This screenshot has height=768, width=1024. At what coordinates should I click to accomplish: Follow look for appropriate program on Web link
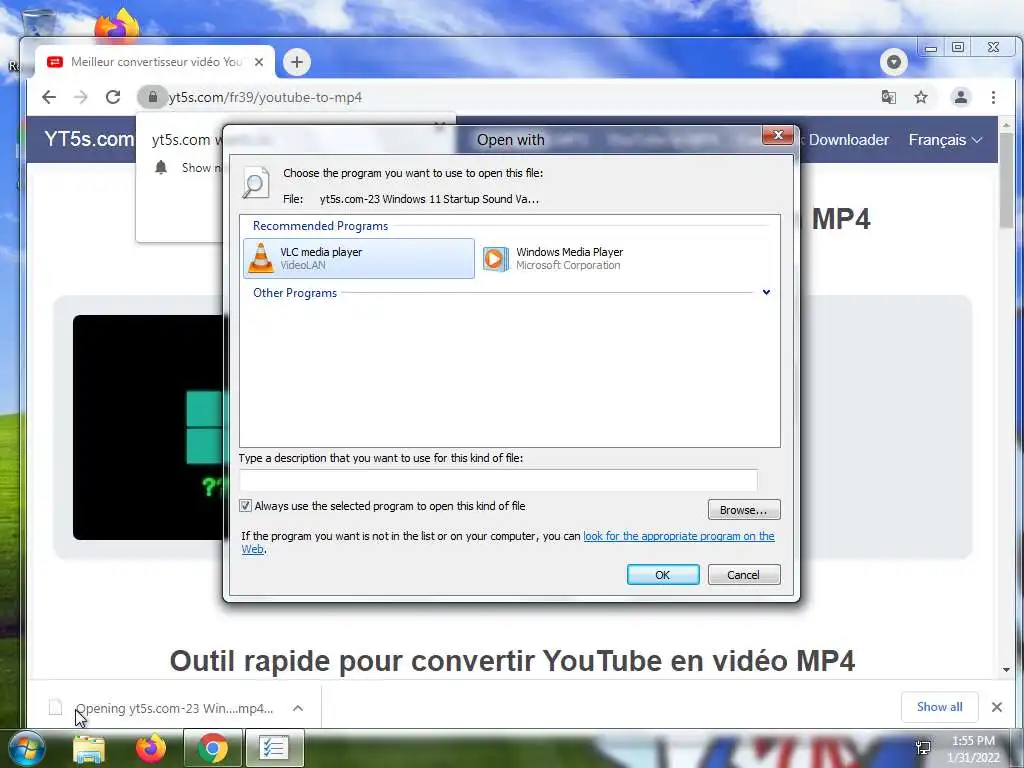[x=679, y=536]
